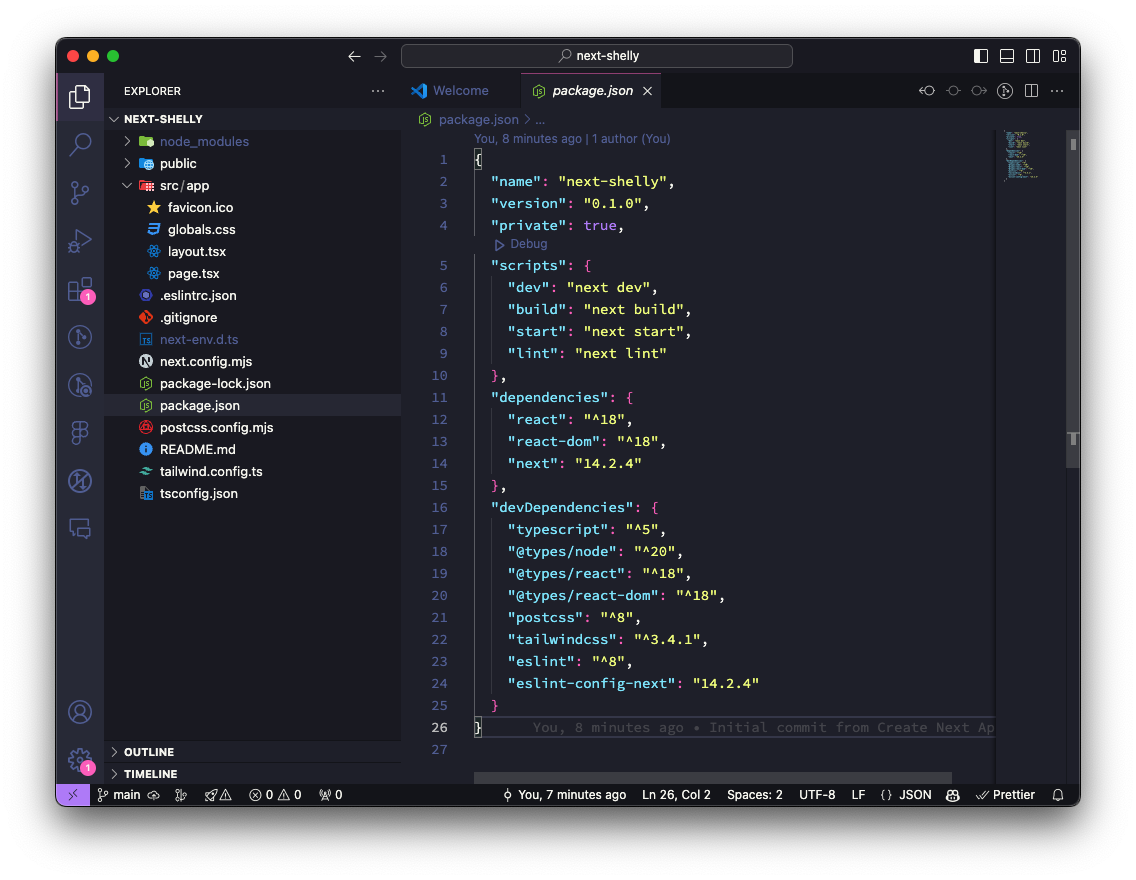The width and height of the screenshot is (1136, 880).
Task: Open the Run and Debug view
Action: (x=80, y=240)
